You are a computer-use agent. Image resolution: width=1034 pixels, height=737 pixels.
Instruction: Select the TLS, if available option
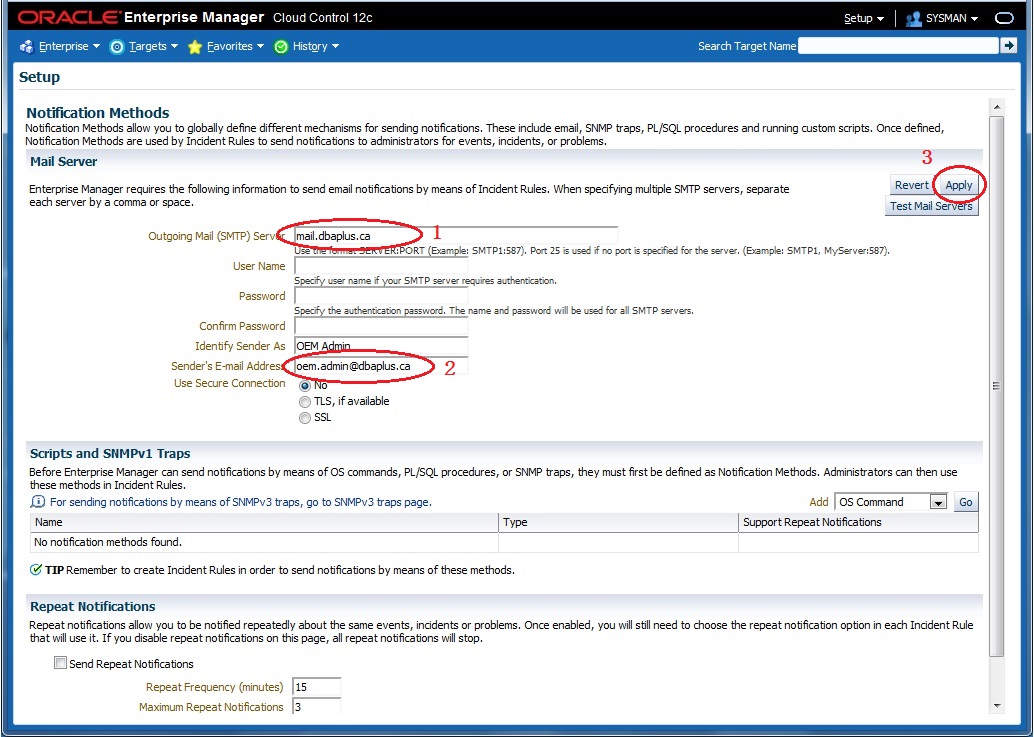coord(304,403)
